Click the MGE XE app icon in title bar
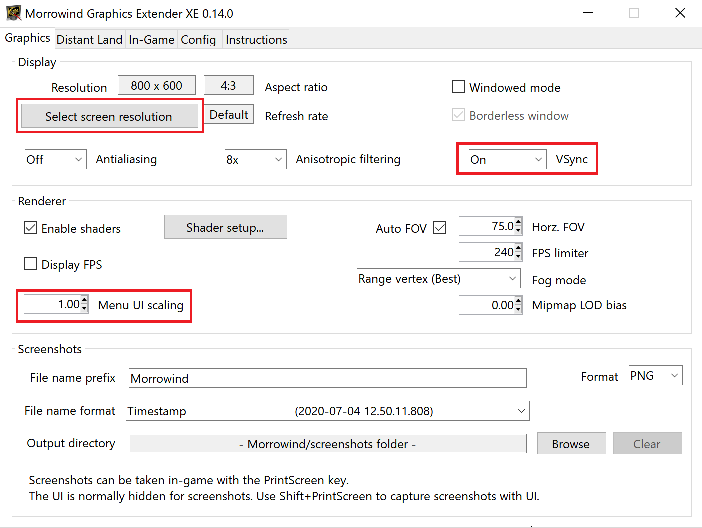This screenshot has height=528, width=702. point(13,13)
